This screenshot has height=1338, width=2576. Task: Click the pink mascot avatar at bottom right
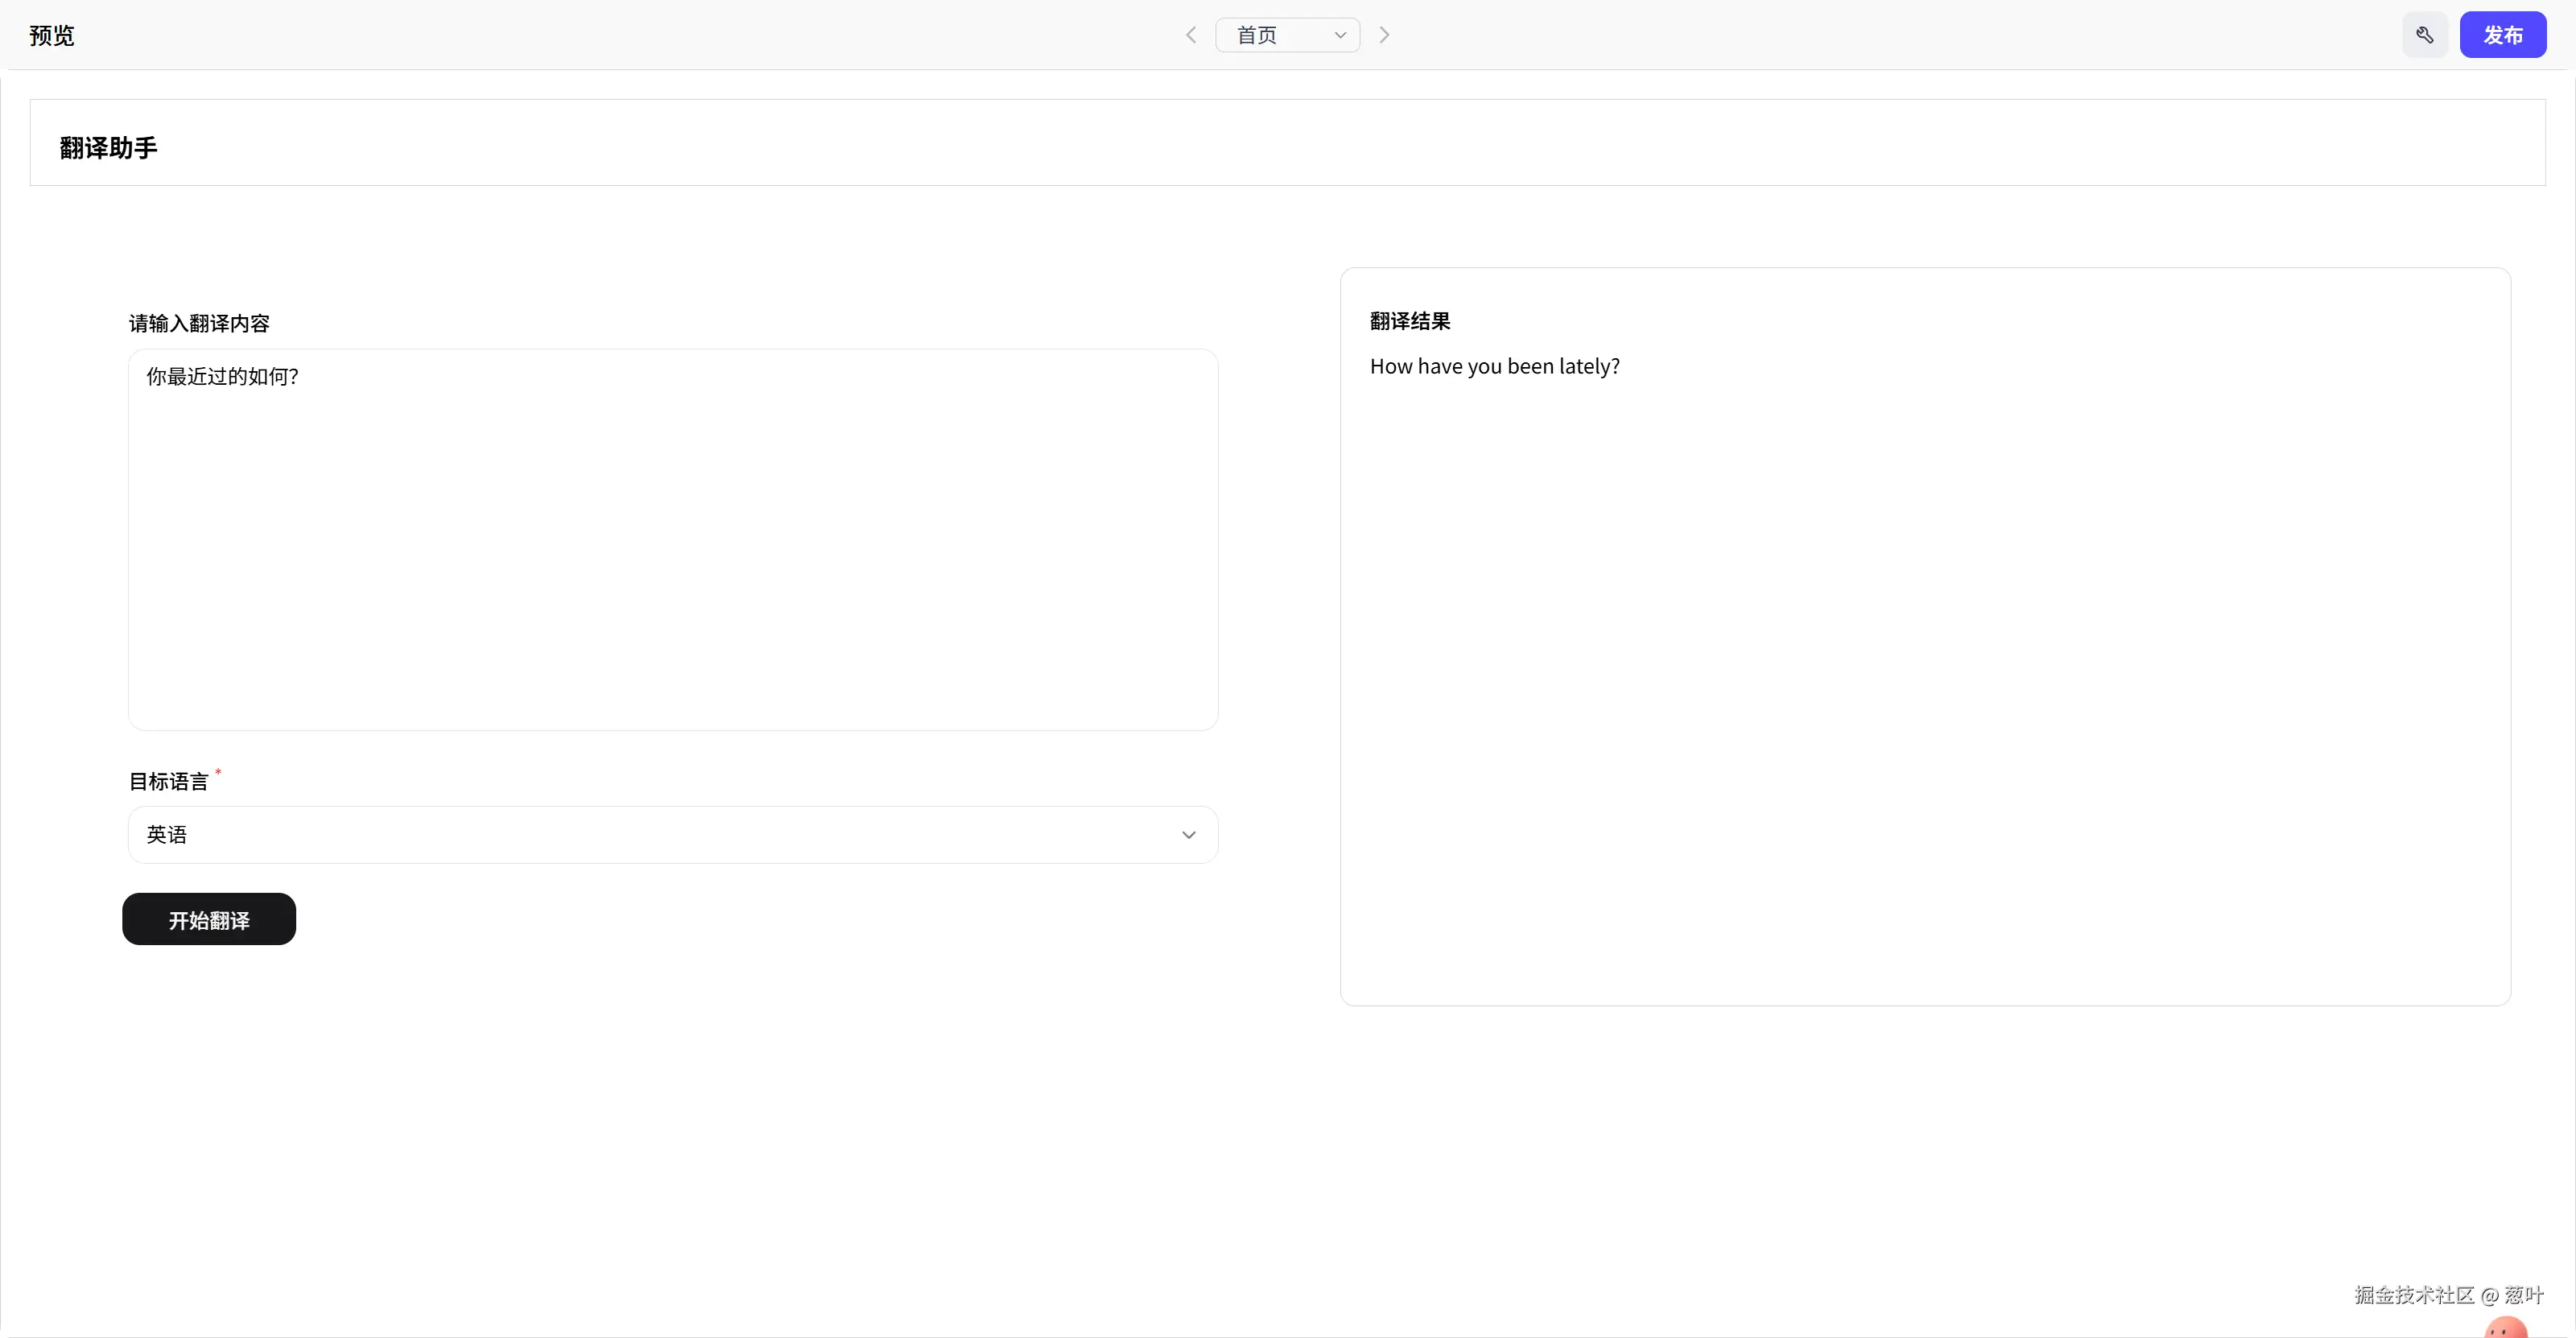2505,1329
